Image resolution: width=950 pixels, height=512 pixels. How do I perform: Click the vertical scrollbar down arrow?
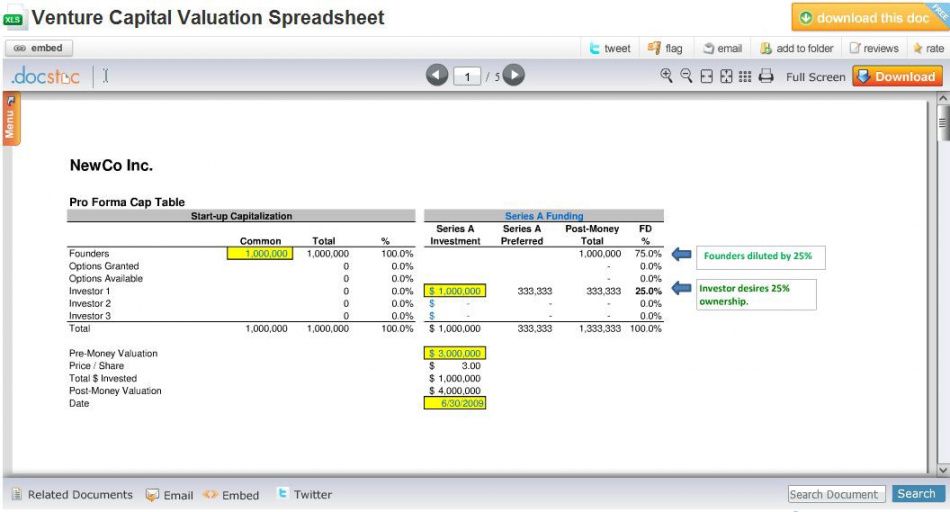pos(943,470)
